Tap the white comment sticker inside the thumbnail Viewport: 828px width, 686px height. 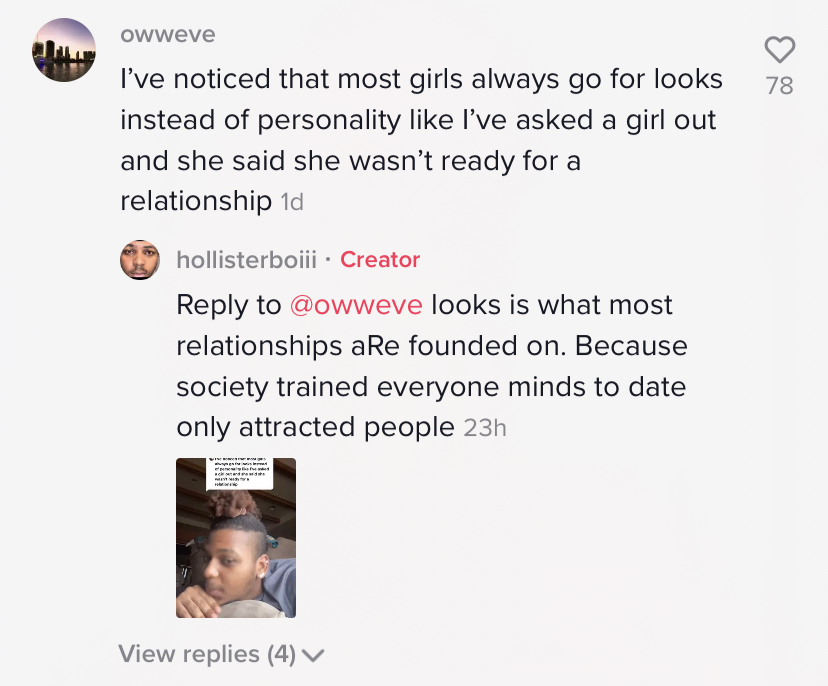[x=239, y=473]
